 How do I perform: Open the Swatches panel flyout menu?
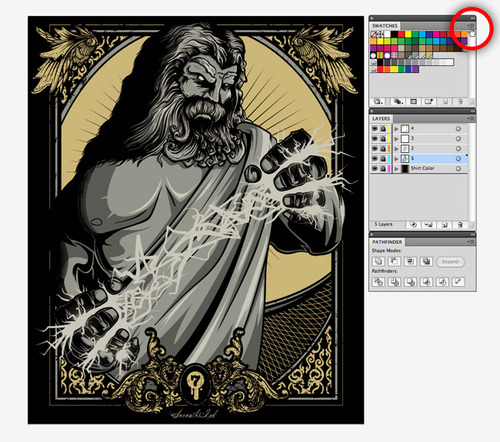[471, 26]
